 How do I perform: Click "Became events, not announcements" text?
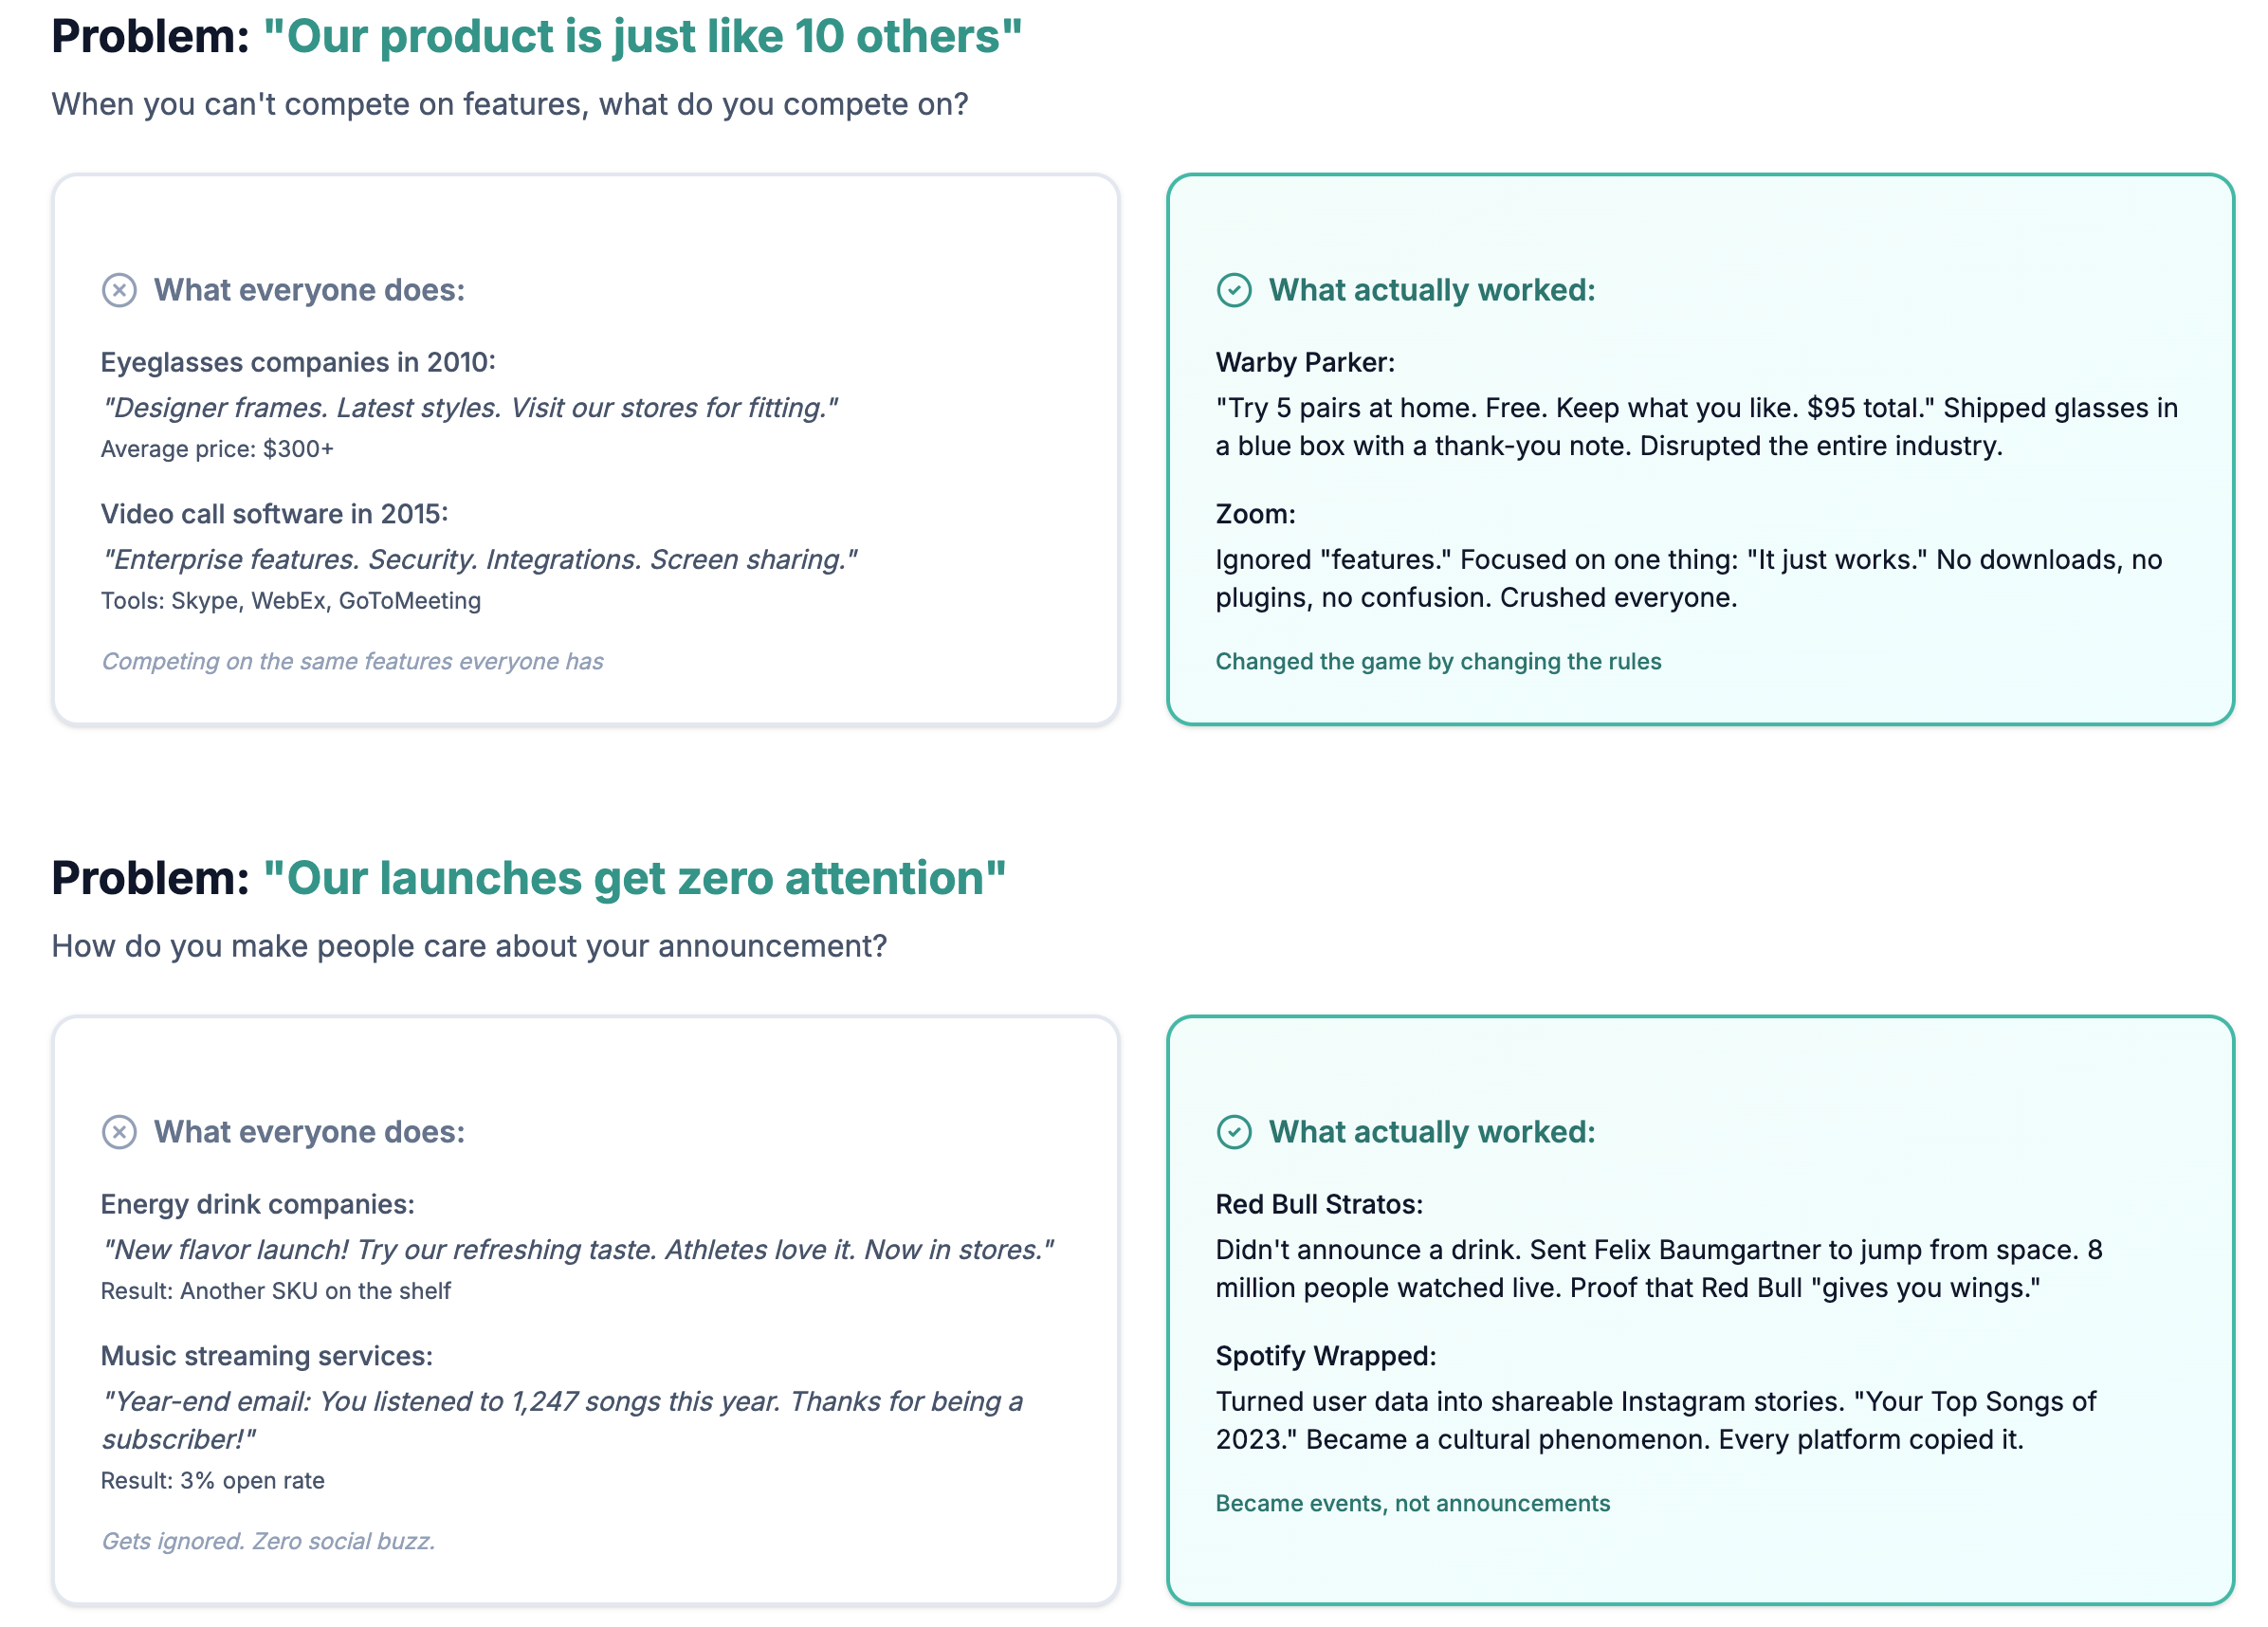coord(1412,1504)
